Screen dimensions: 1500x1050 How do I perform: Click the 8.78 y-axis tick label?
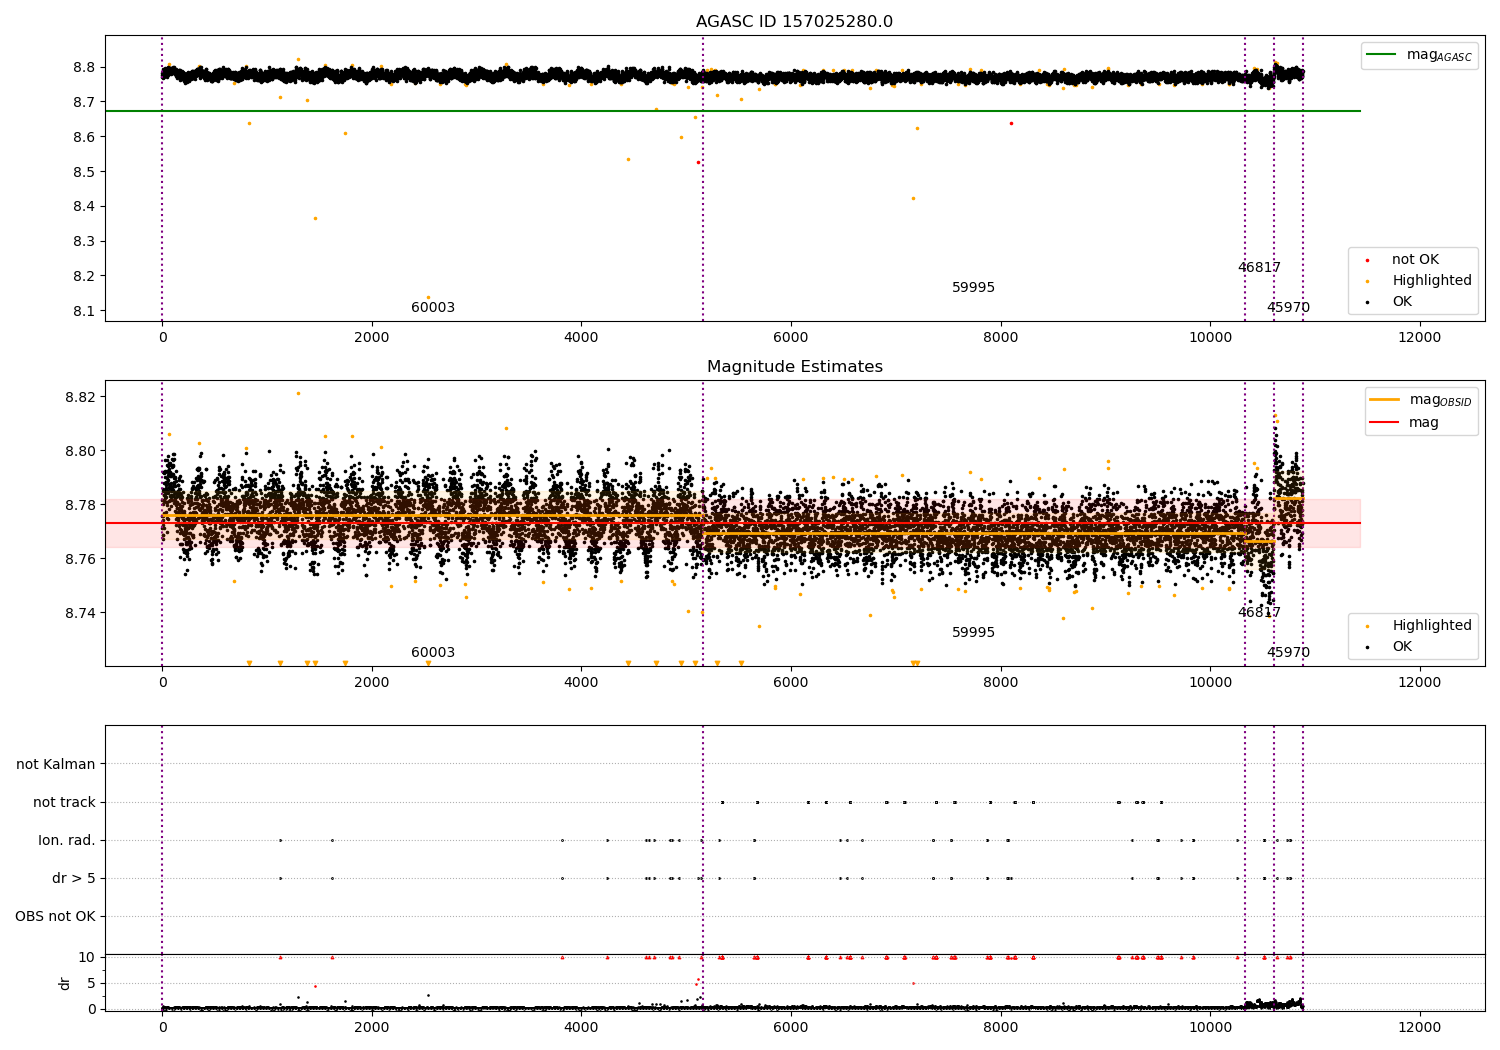point(80,505)
